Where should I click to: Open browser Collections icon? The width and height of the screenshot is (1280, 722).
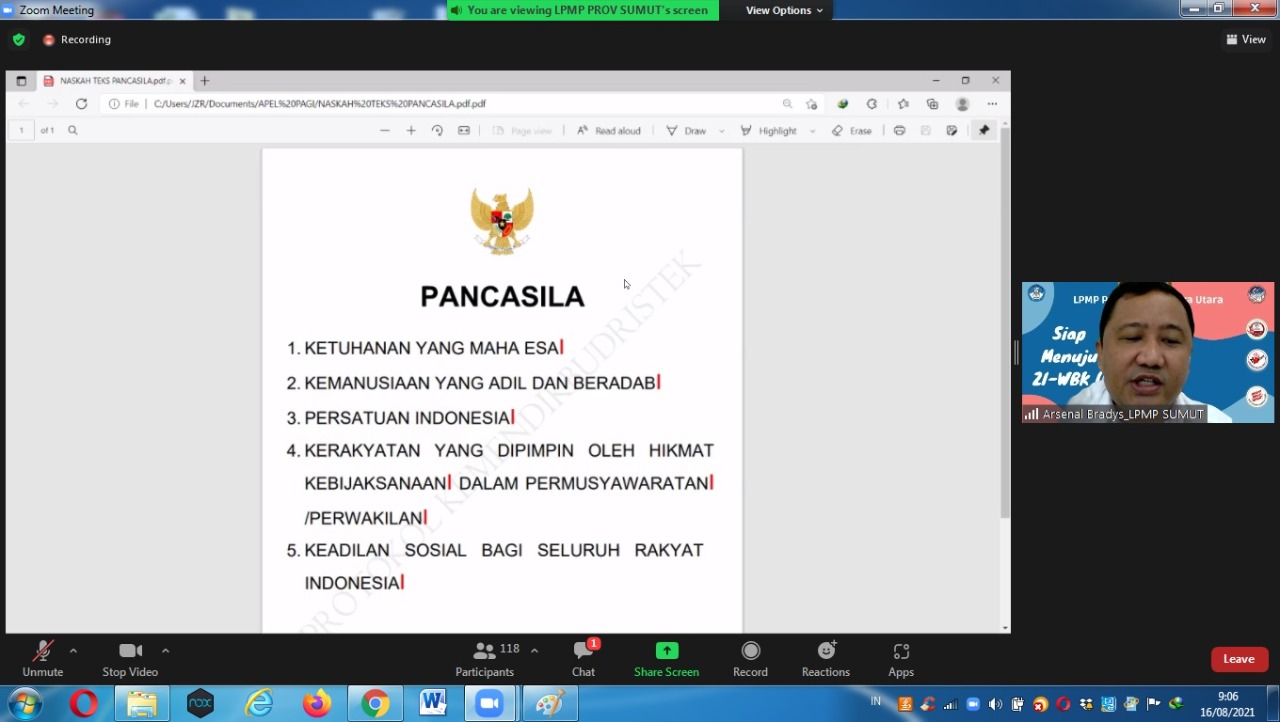pyautogui.click(x=932, y=104)
